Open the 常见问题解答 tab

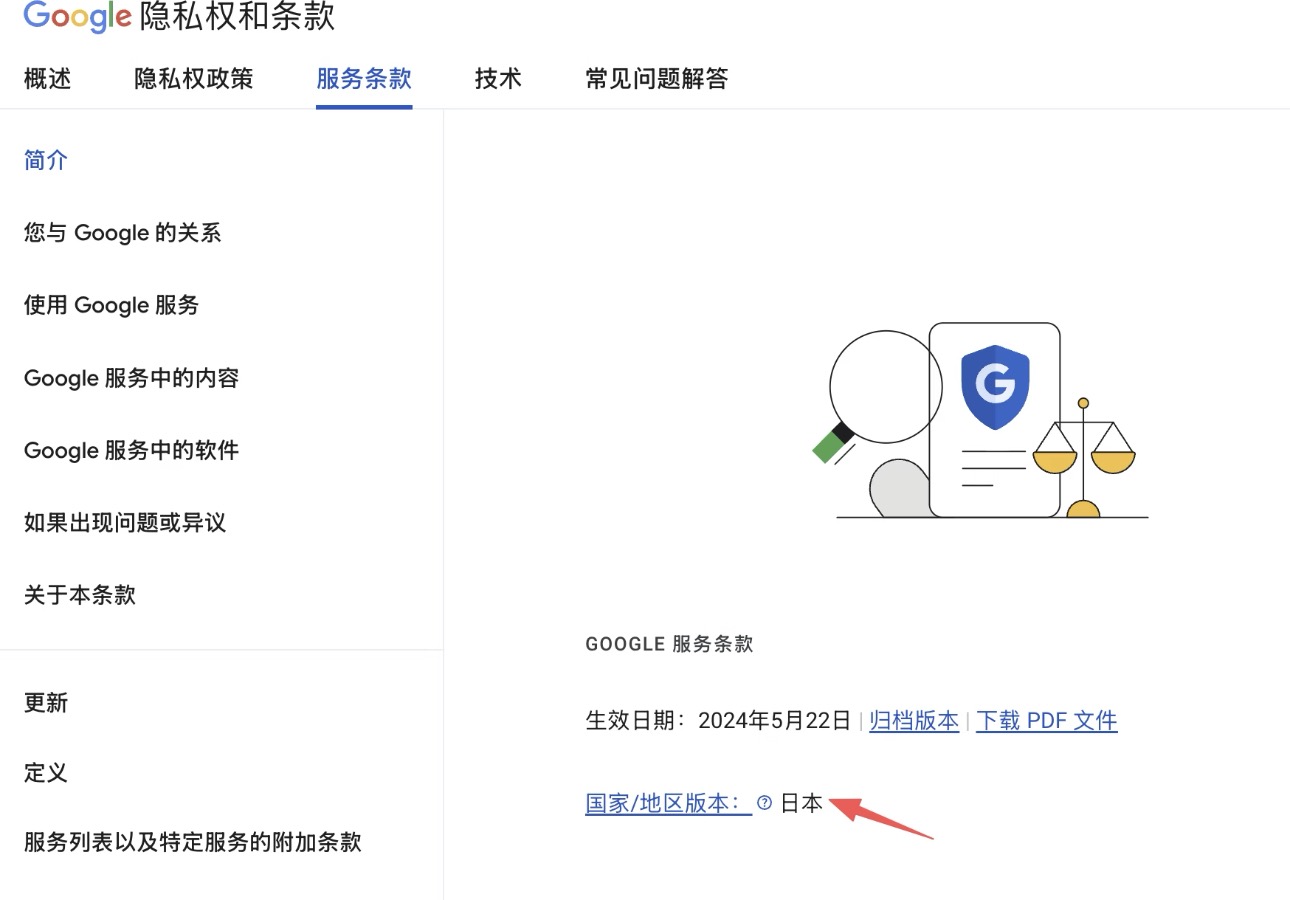point(656,79)
